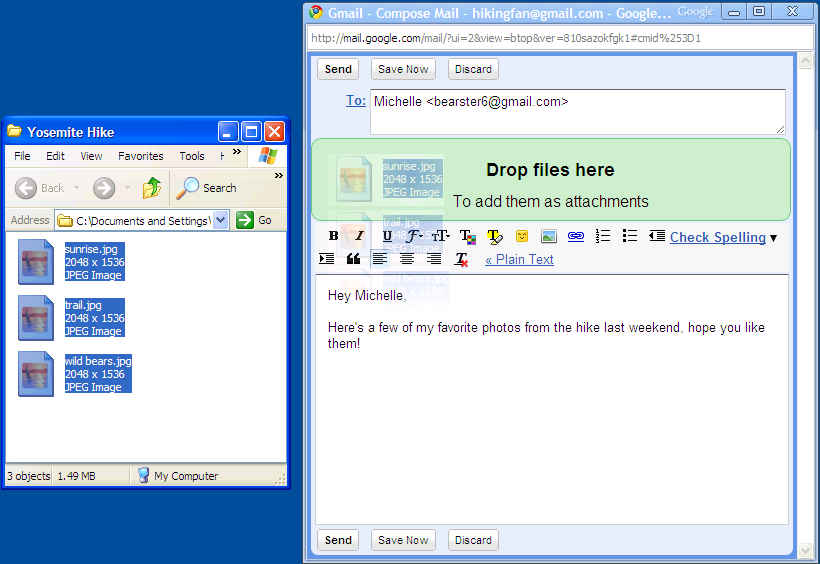Screen dimensions: 820x564
Task: Click the top Discard button
Action: (x=473, y=69)
